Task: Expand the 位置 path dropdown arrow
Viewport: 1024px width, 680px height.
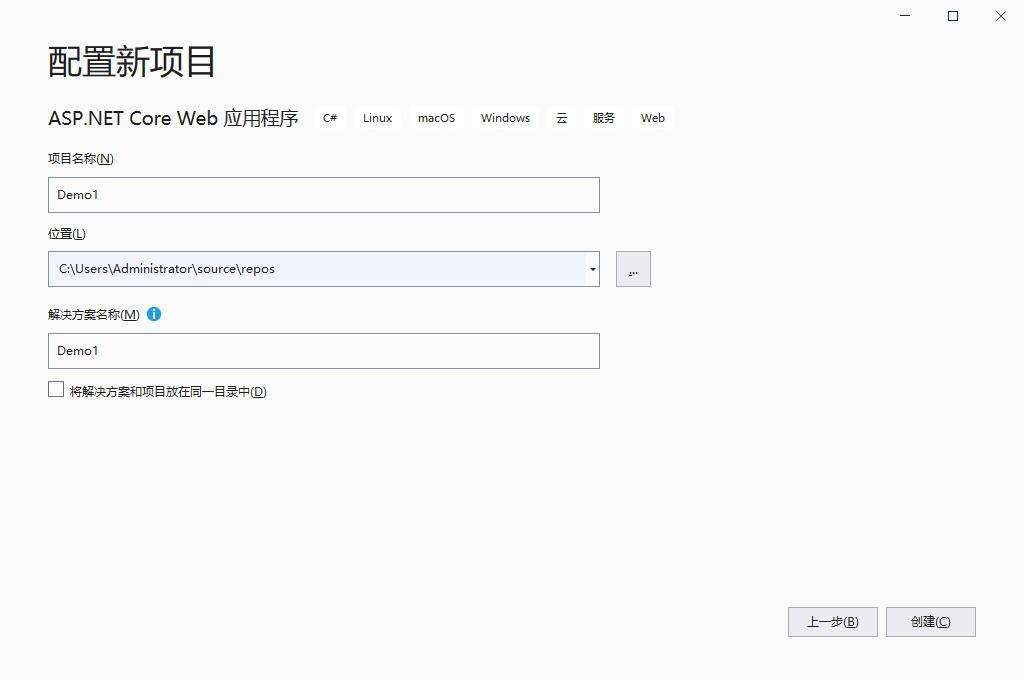Action: [592, 269]
